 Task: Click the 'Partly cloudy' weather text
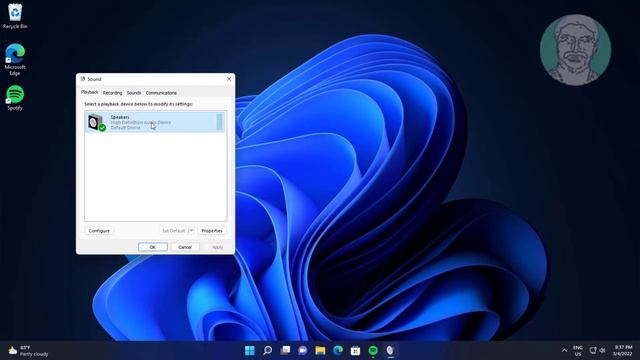click(x=34, y=354)
